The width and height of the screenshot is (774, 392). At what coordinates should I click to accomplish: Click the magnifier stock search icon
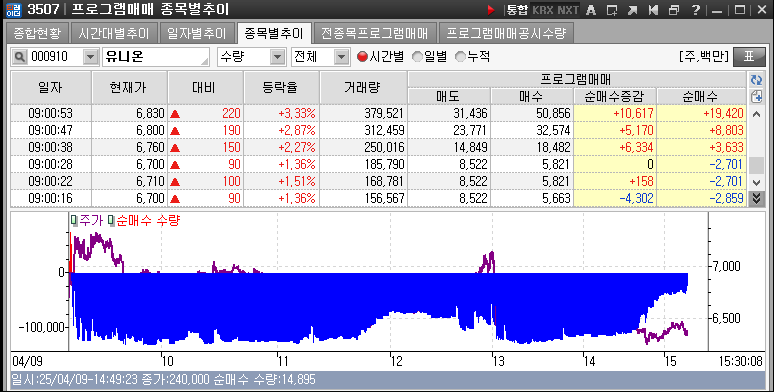click(x=19, y=57)
